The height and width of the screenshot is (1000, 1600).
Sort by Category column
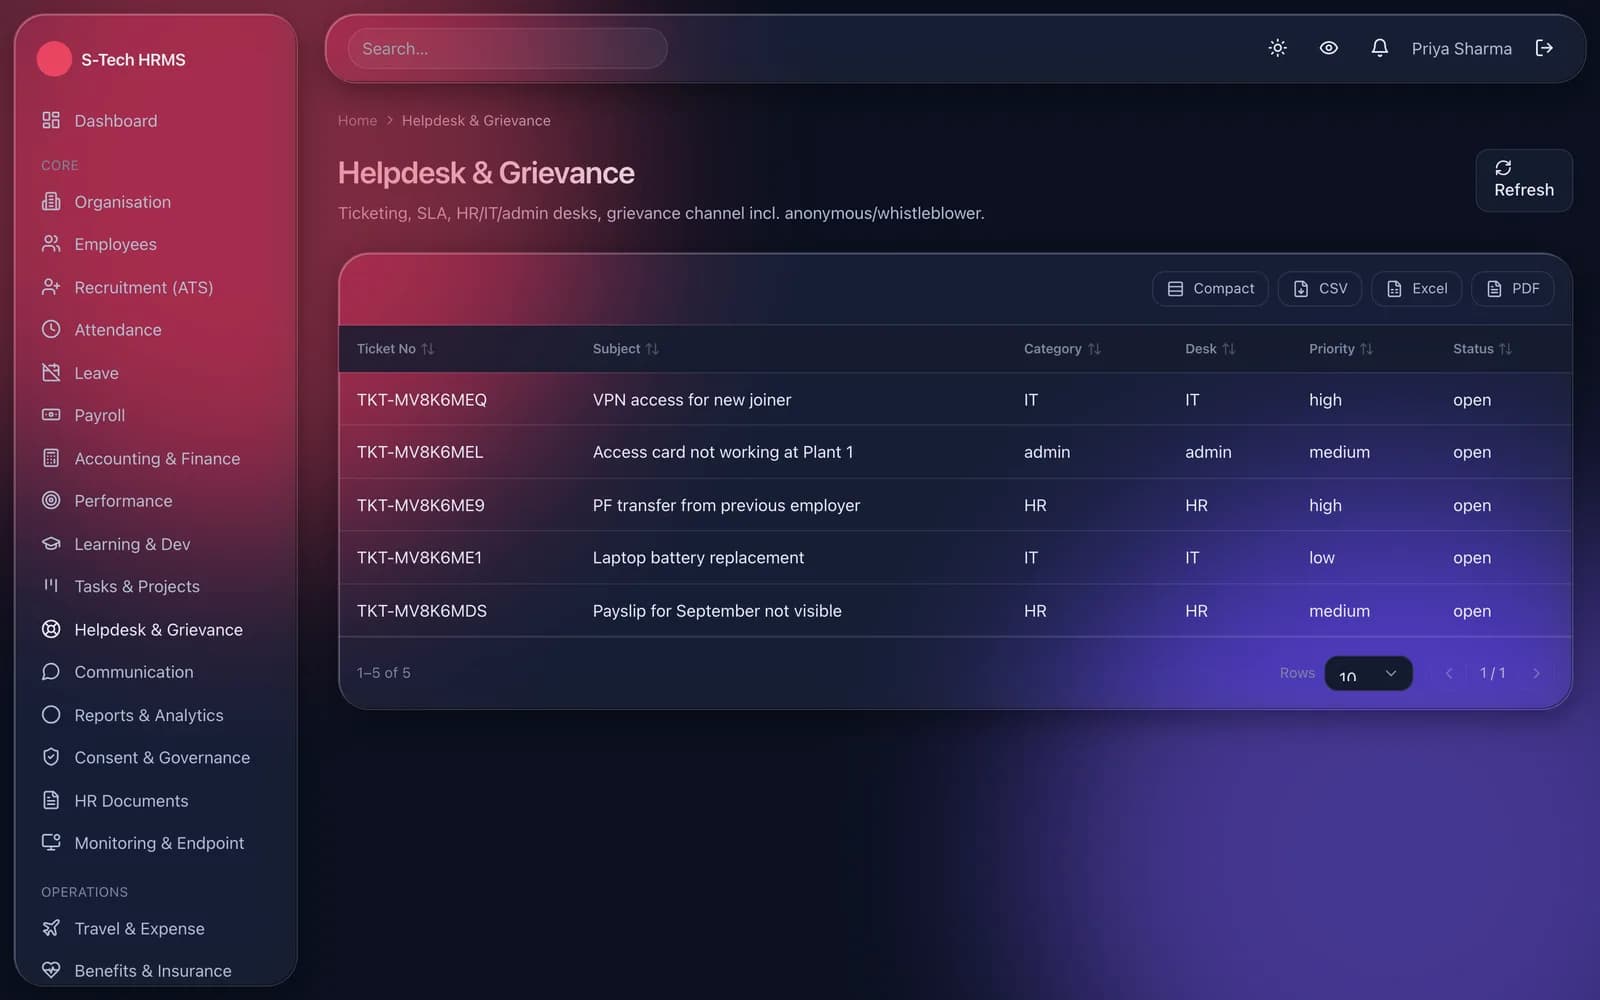[1062, 349]
